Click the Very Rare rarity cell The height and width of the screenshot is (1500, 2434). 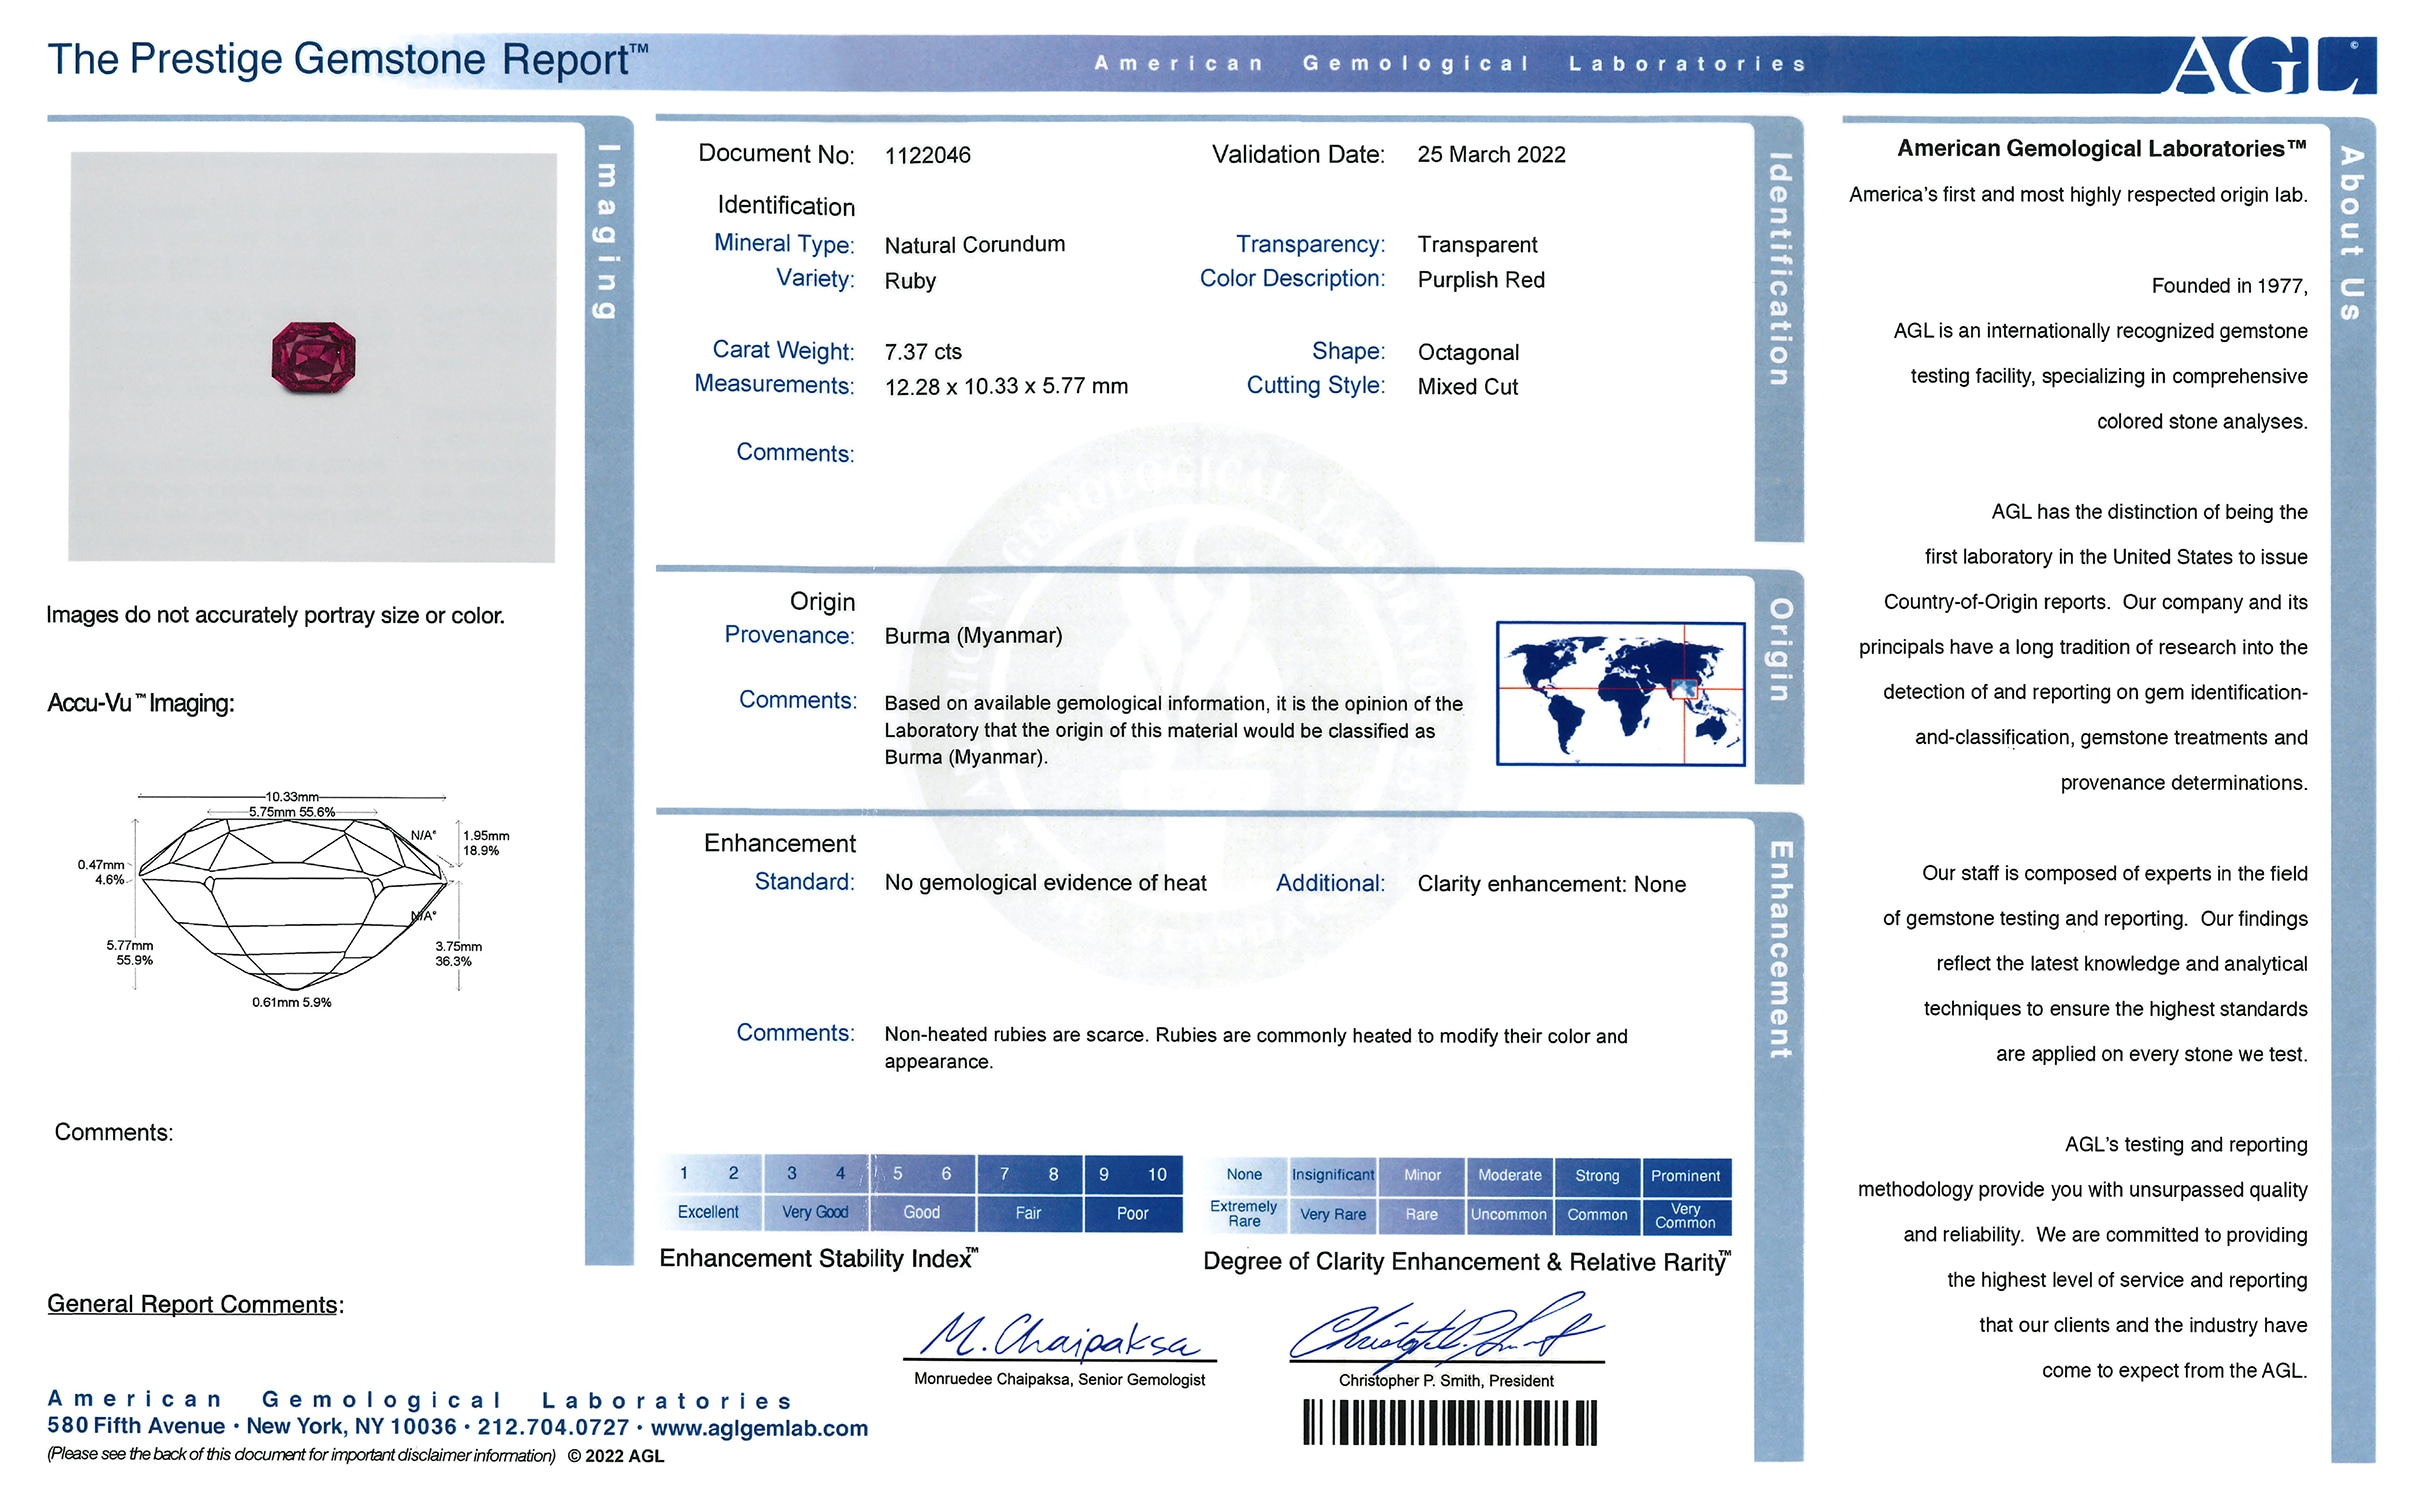(1333, 1214)
